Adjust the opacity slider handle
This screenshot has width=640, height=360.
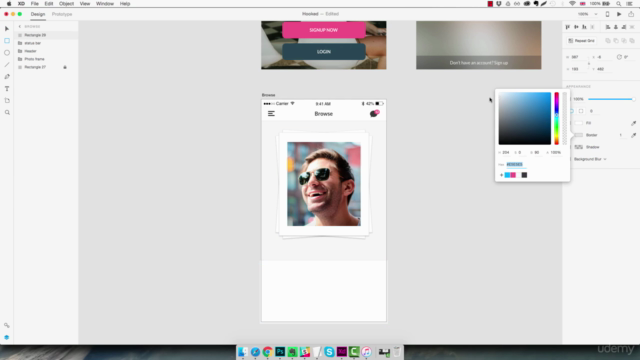[633, 99]
